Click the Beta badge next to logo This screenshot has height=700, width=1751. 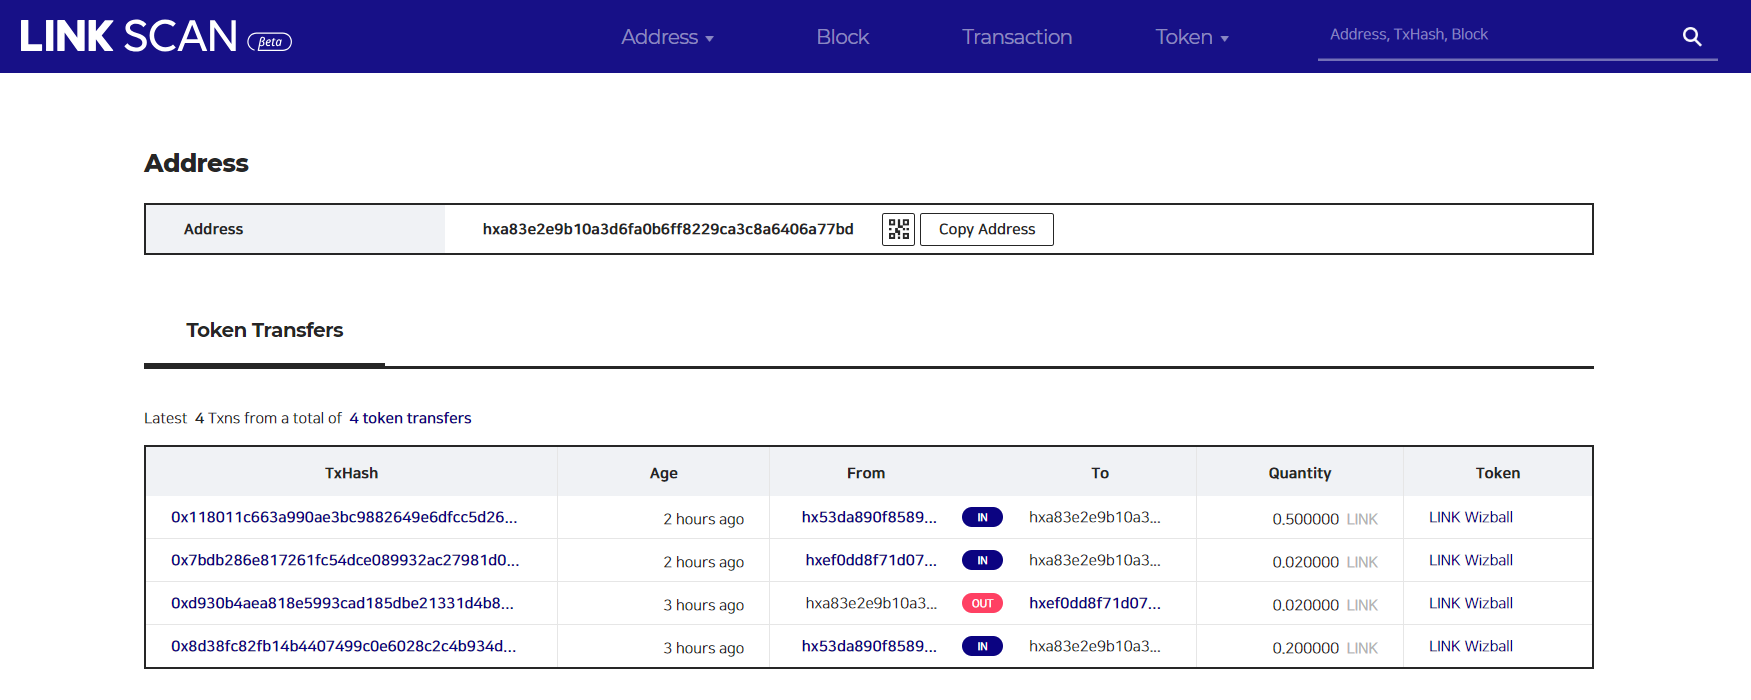point(269,42)
